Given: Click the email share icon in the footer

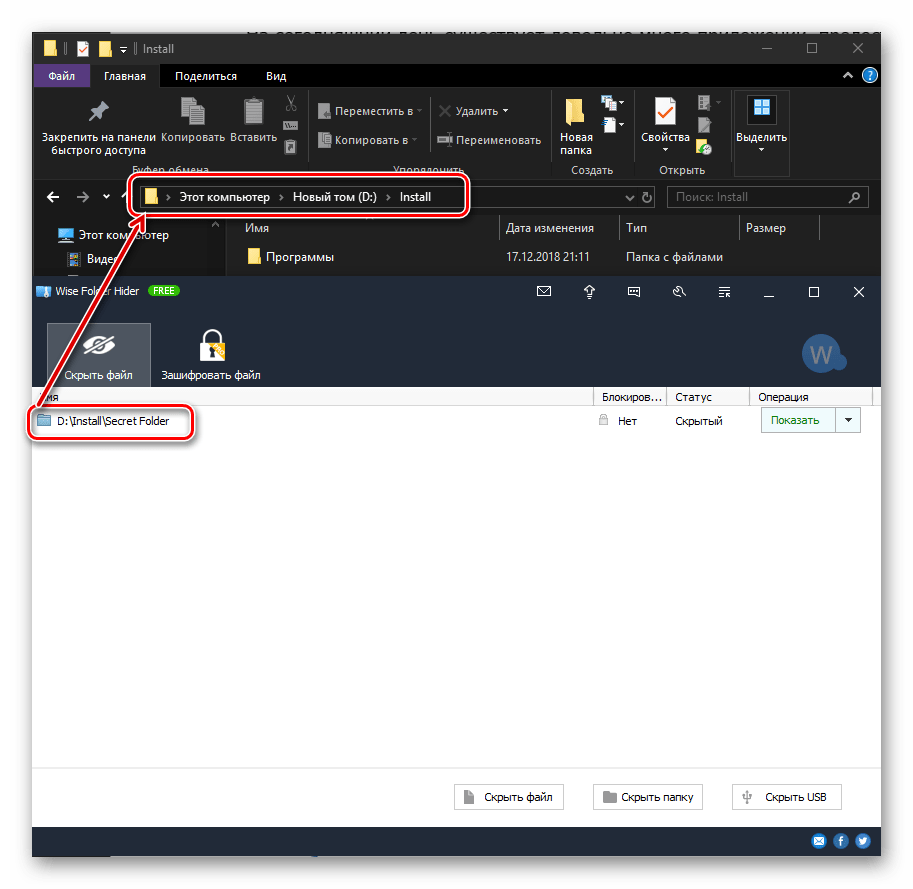Looking at the screenshot, I should click(819, 841).
